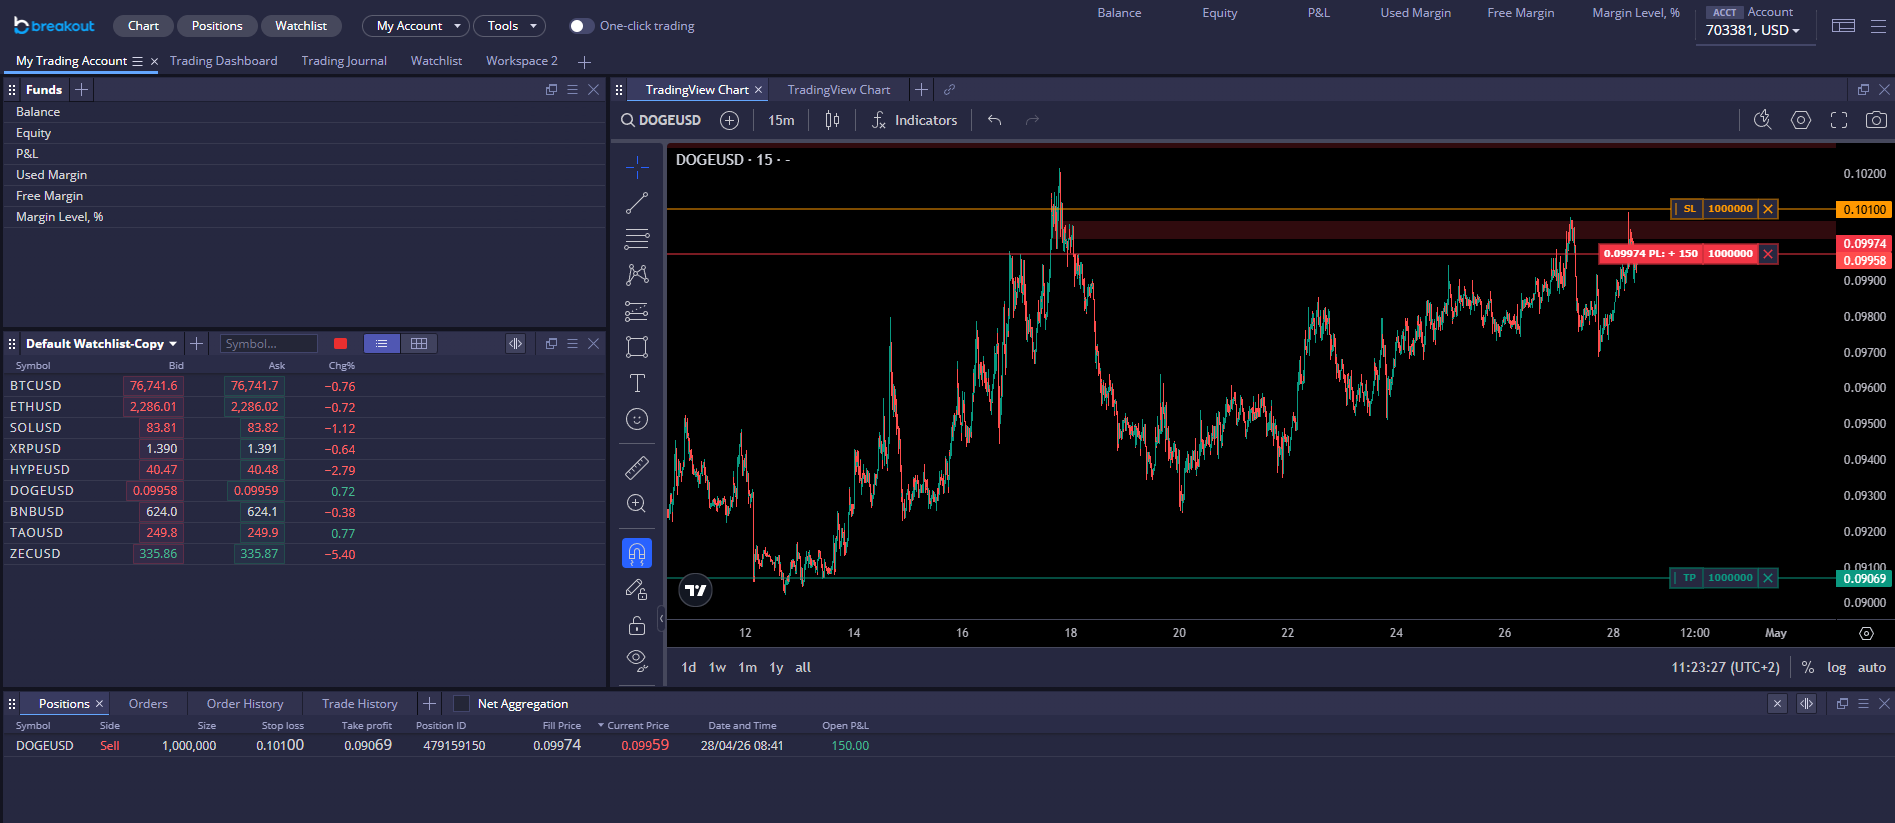Enter fullscreen chart mode
Image resolution: width=1895 pixels, height=823 pixels.
tap(1839, 120)
